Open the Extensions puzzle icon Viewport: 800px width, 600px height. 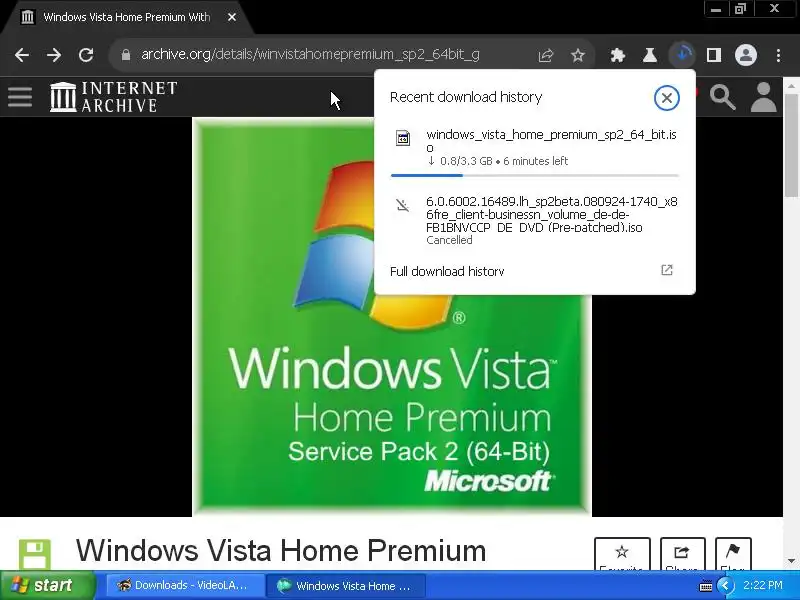pyautogui.click(x=618, y=55)
